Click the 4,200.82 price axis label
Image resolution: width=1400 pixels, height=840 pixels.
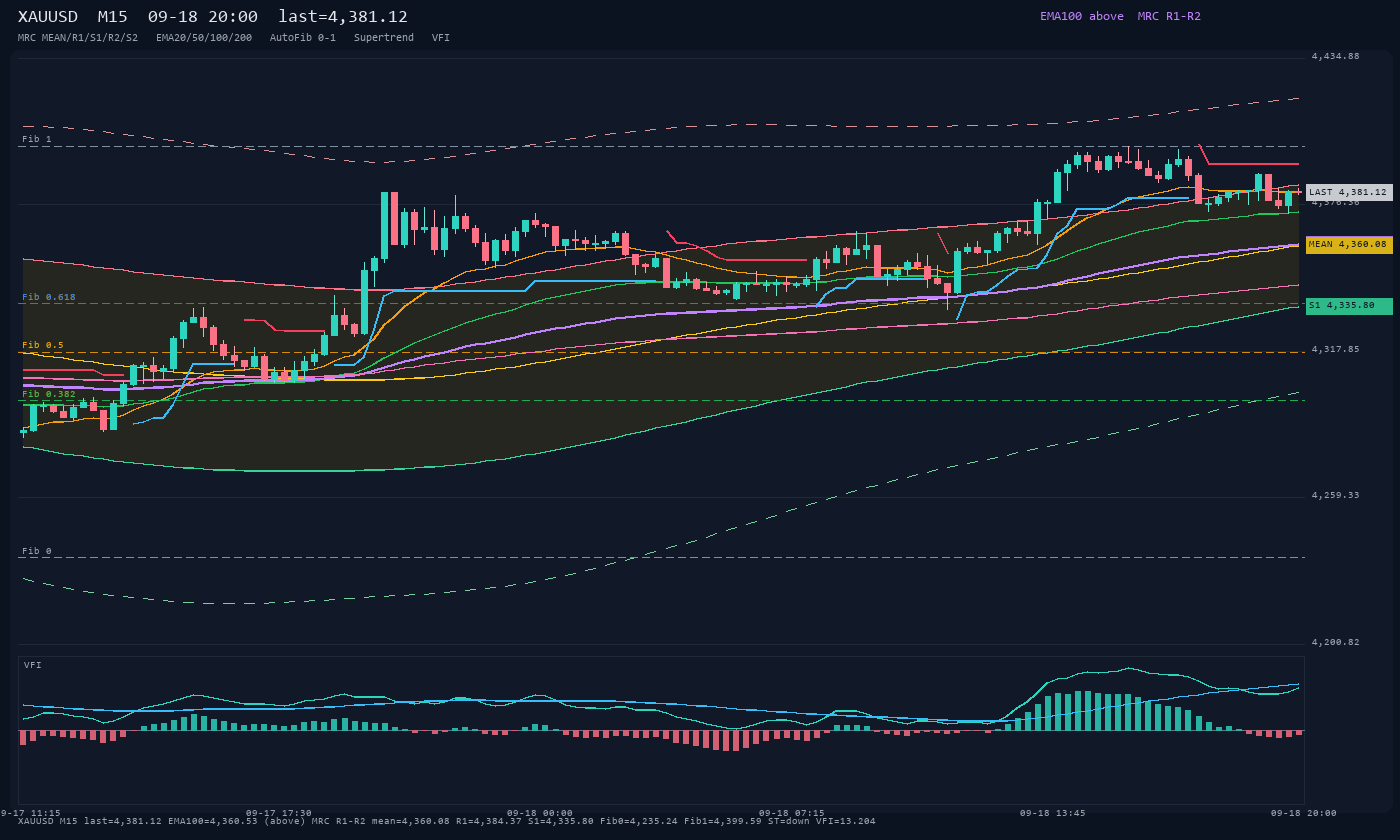pos(1336,642)
